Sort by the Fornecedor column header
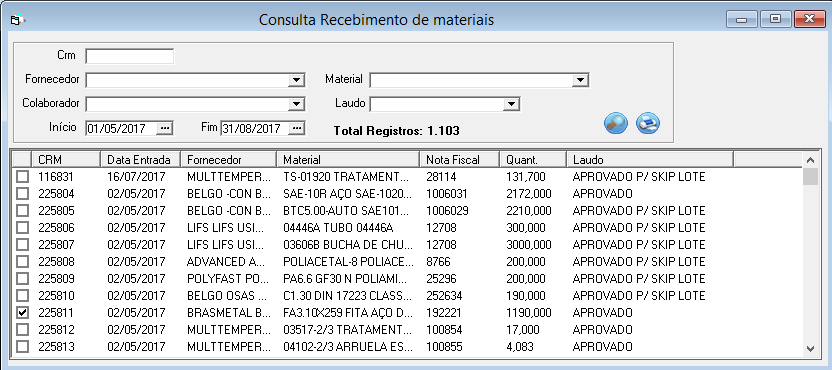832x370 pixels. (x=228, y=159)
